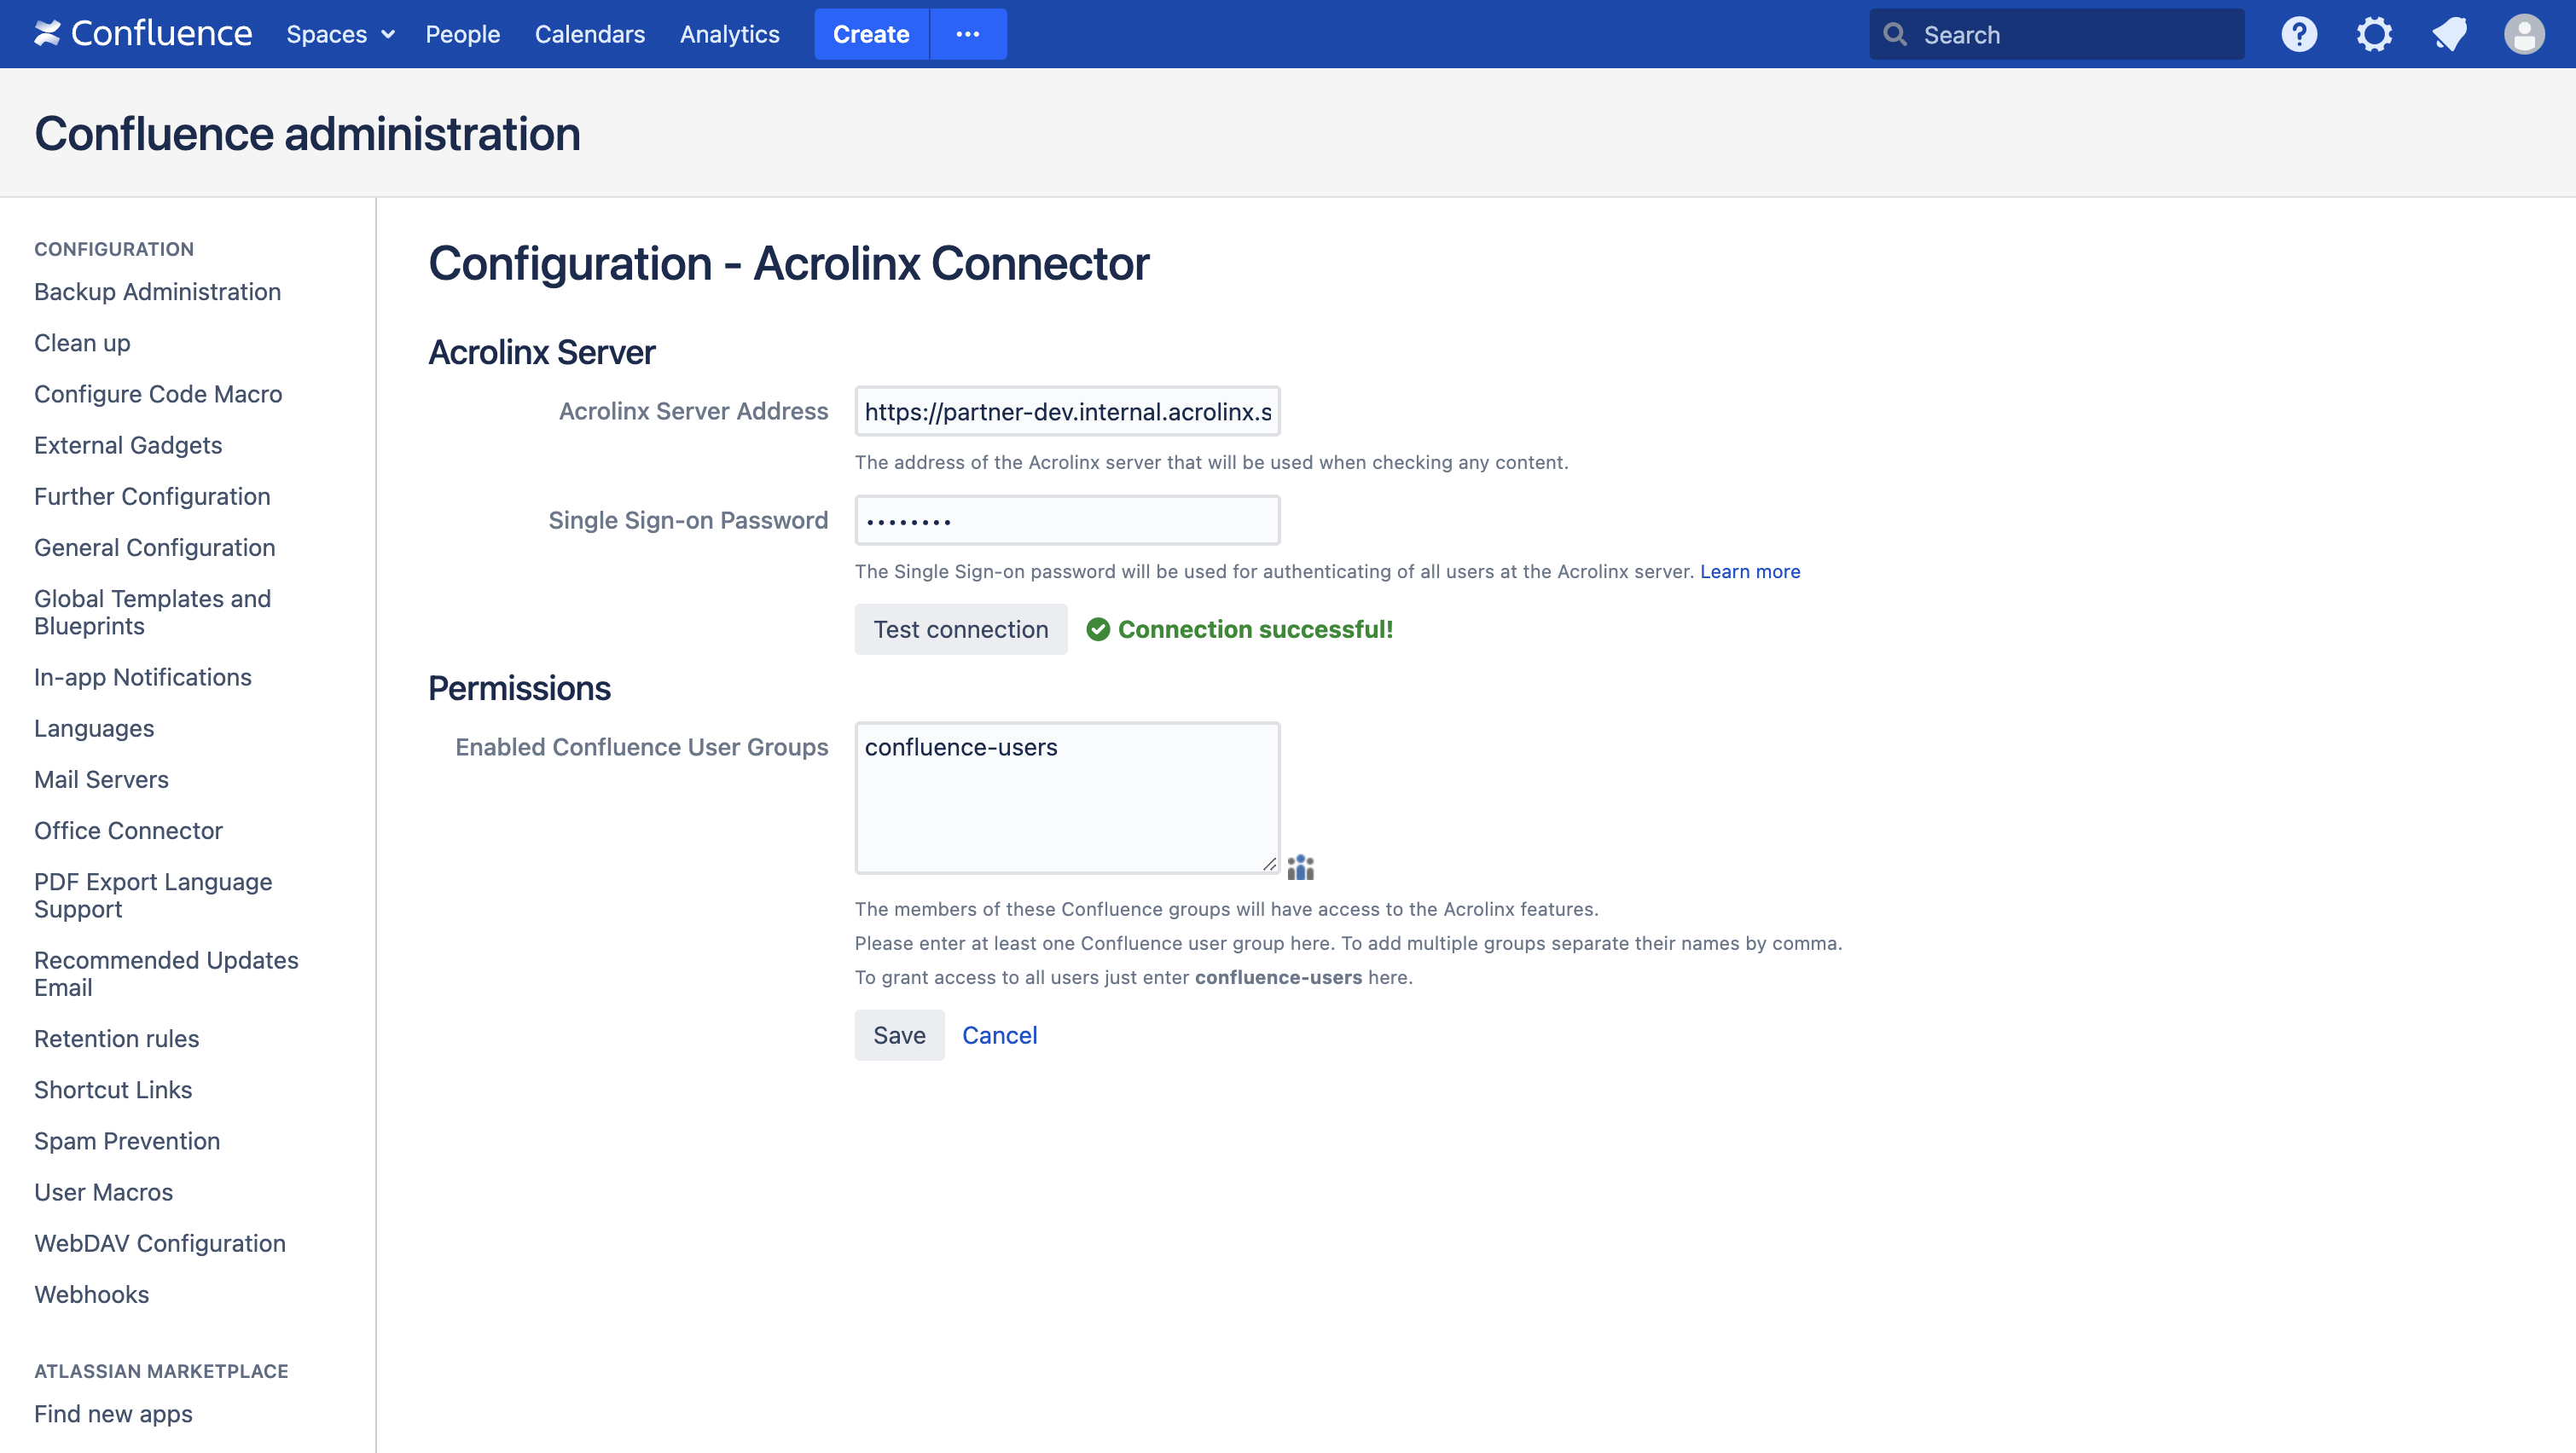Open General Configuration in sidebar
This screenshot has height=1453, width=2576.
pyautogui.click(x=154, y=547)
